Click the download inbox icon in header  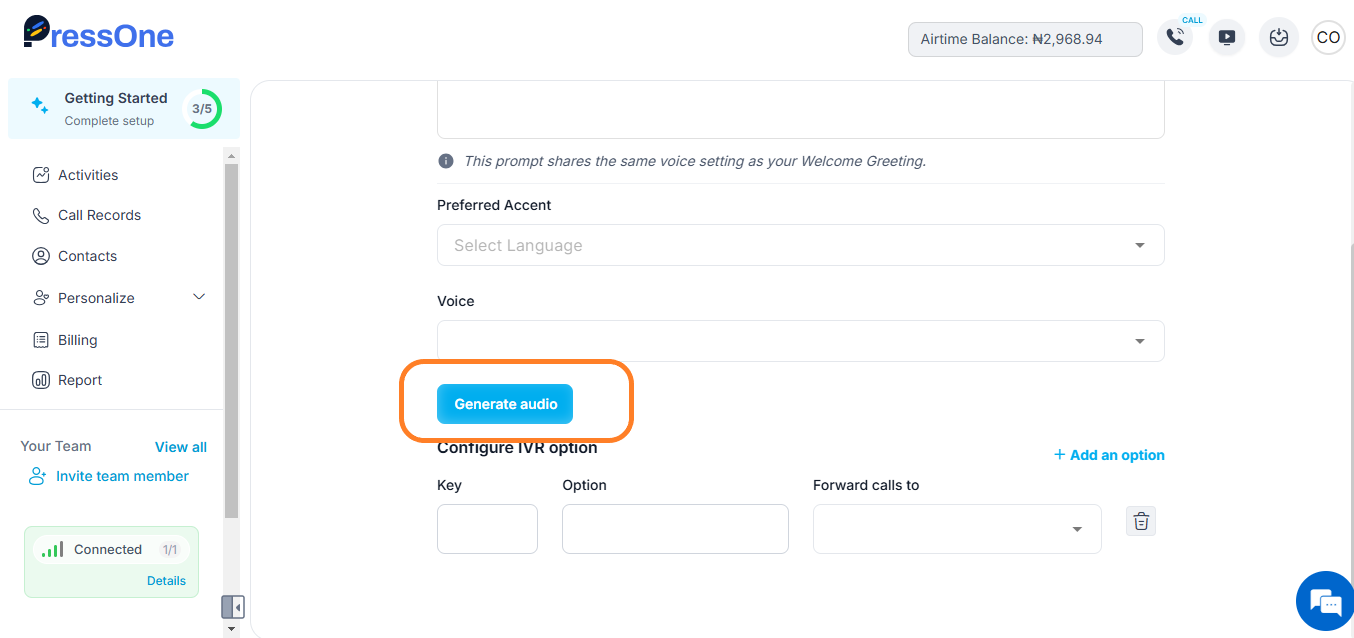(x=1278, y=38)
